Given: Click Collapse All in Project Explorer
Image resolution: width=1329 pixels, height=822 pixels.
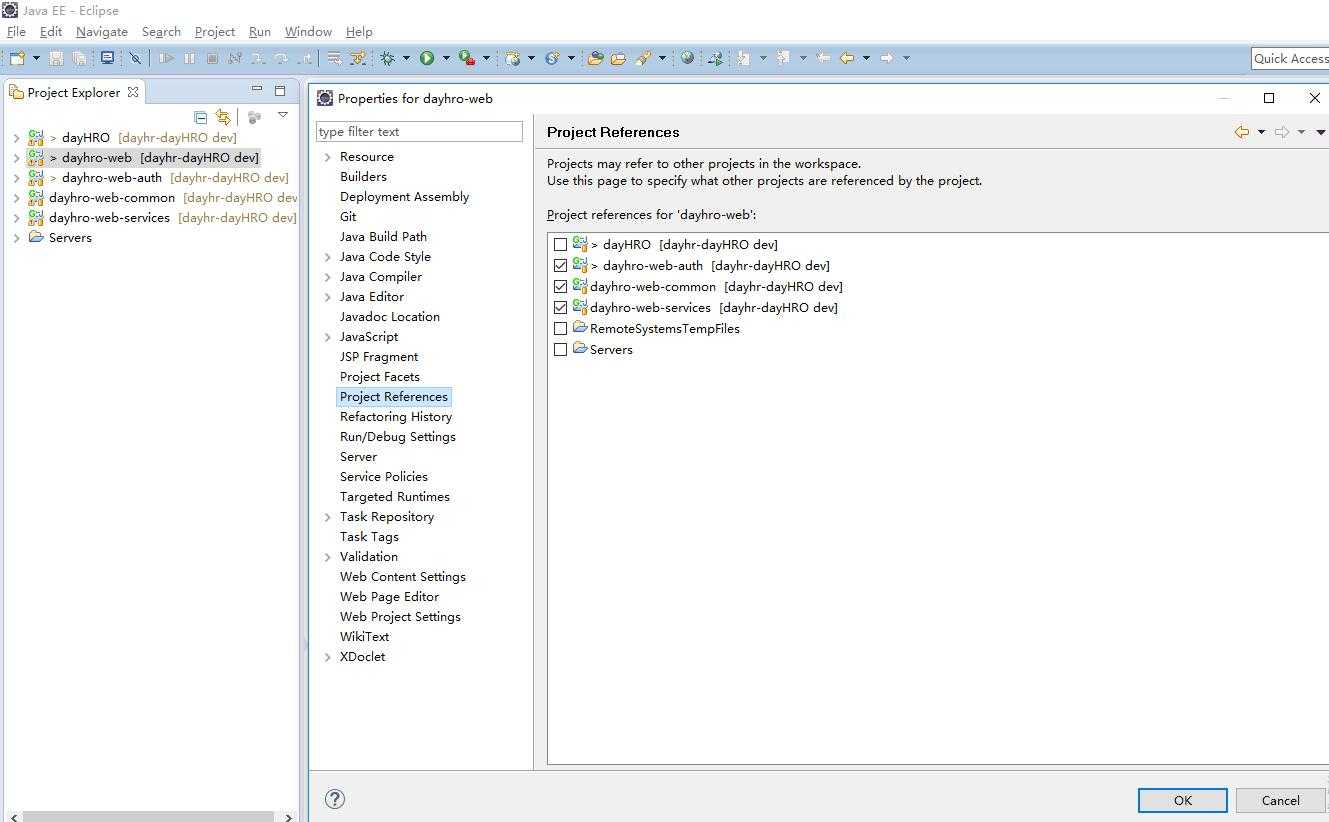Looking at the screenshot, I should click(201, 117).
